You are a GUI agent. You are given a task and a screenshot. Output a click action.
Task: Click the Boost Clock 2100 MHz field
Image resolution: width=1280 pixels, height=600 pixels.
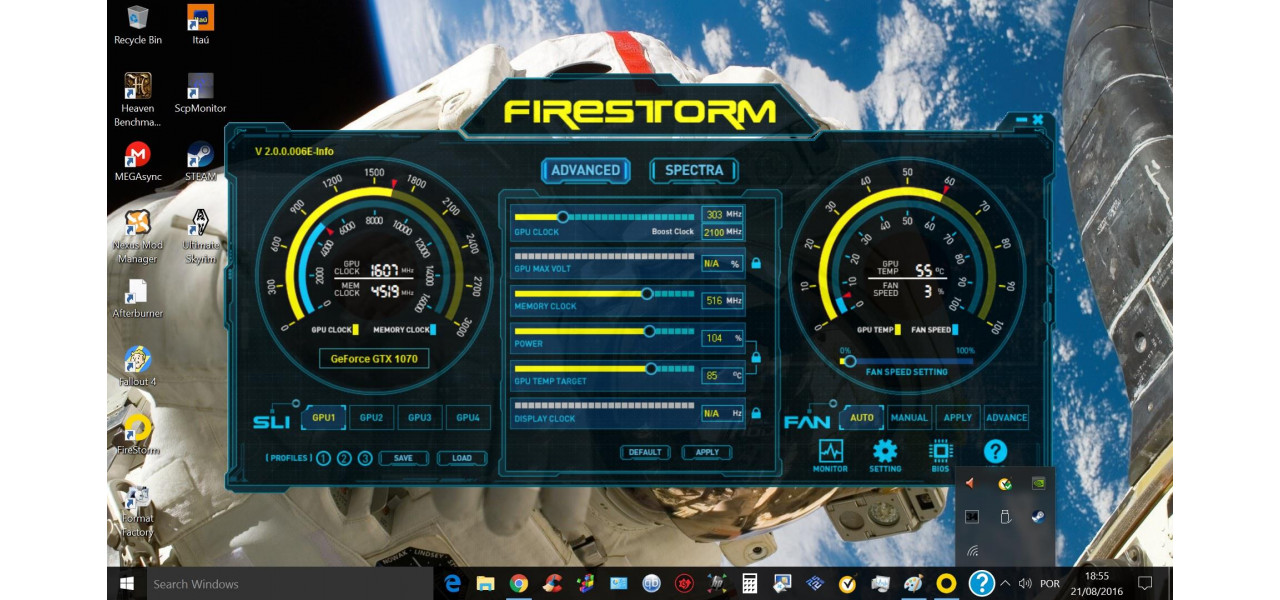[723, 232]
